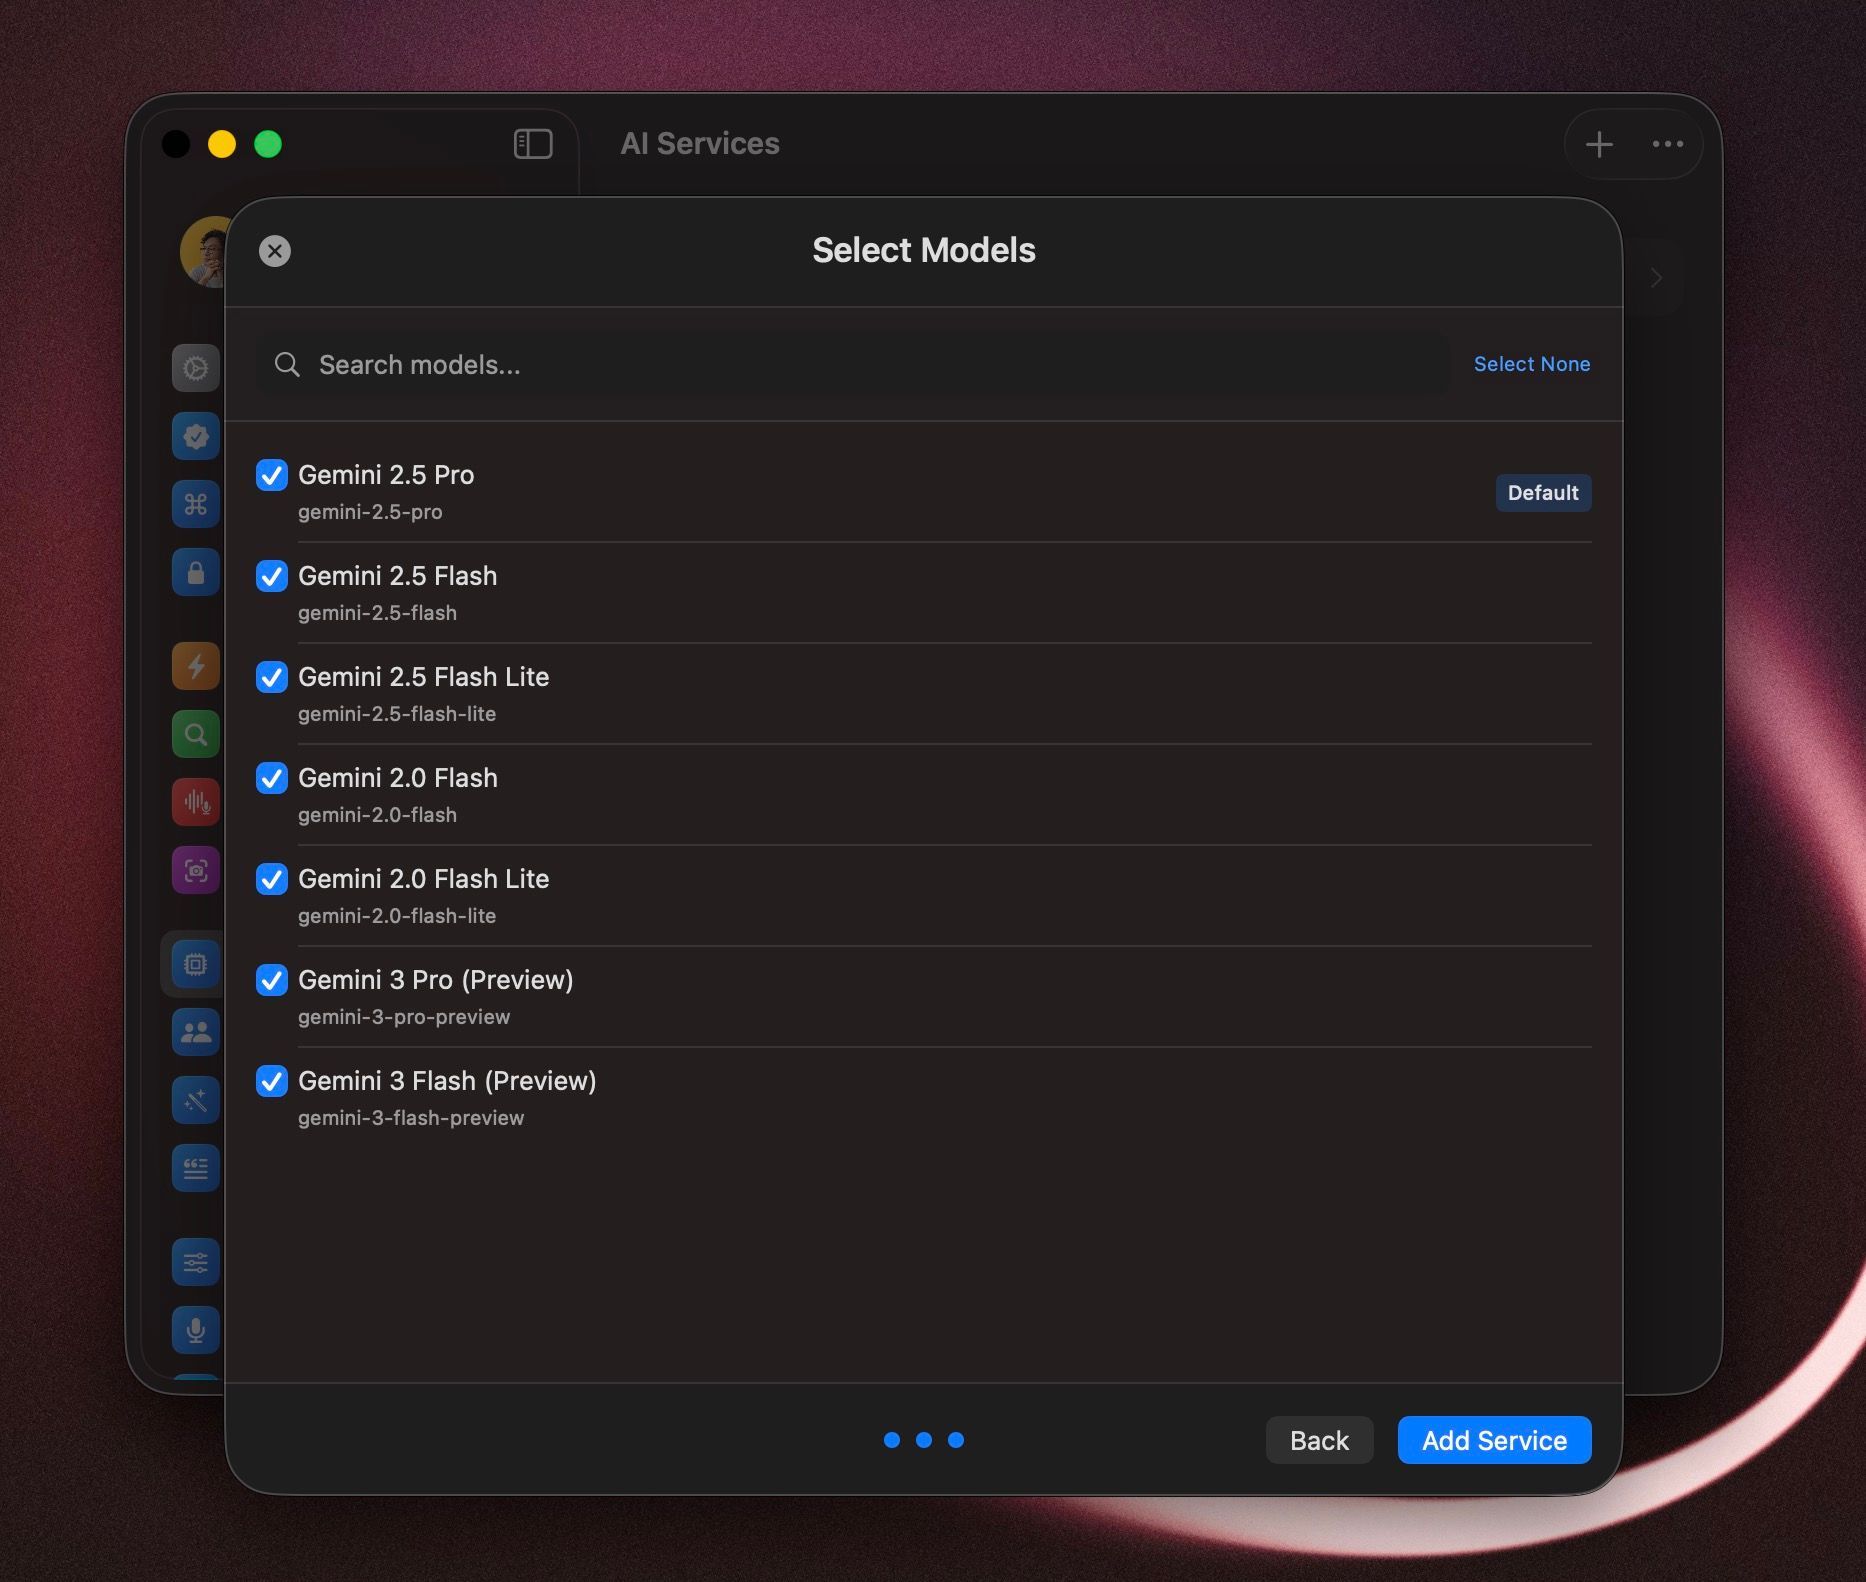1866x1582 pixels.
Task: Disable the Gemini 3 Flash (Preview) checkbox
Action: click(272, 1081)
